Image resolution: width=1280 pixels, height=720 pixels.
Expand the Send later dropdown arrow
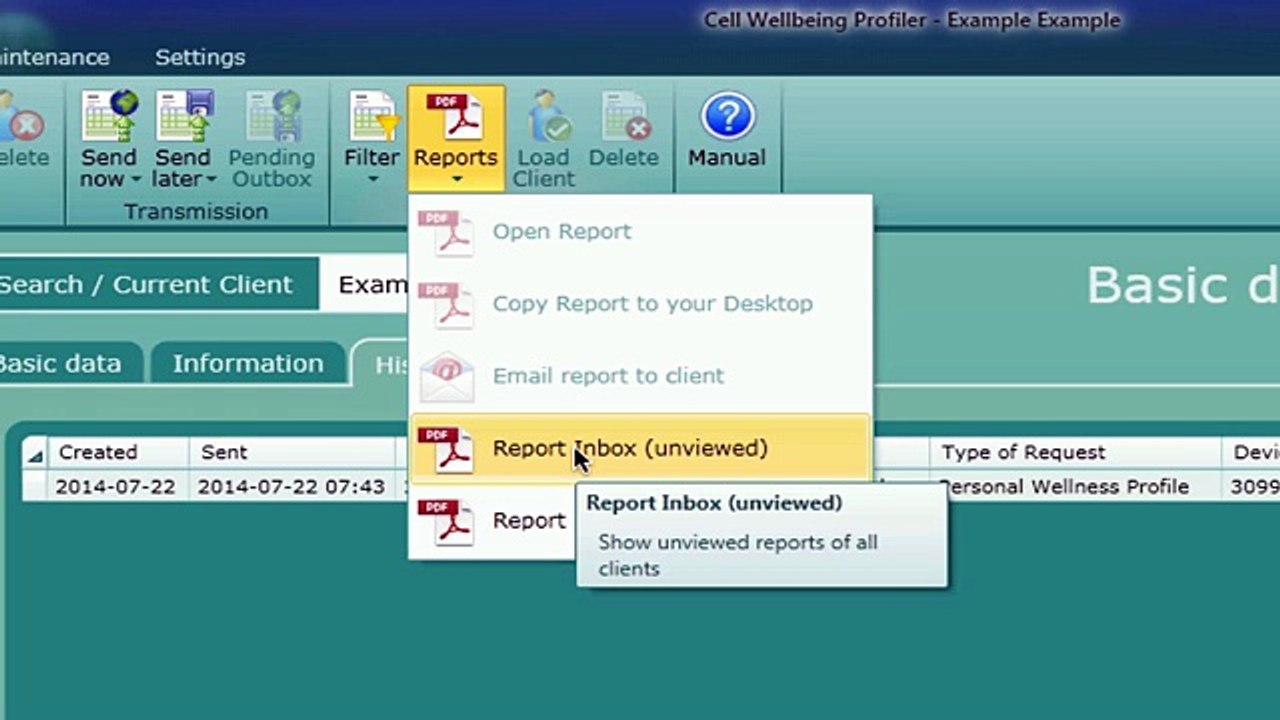210,180
